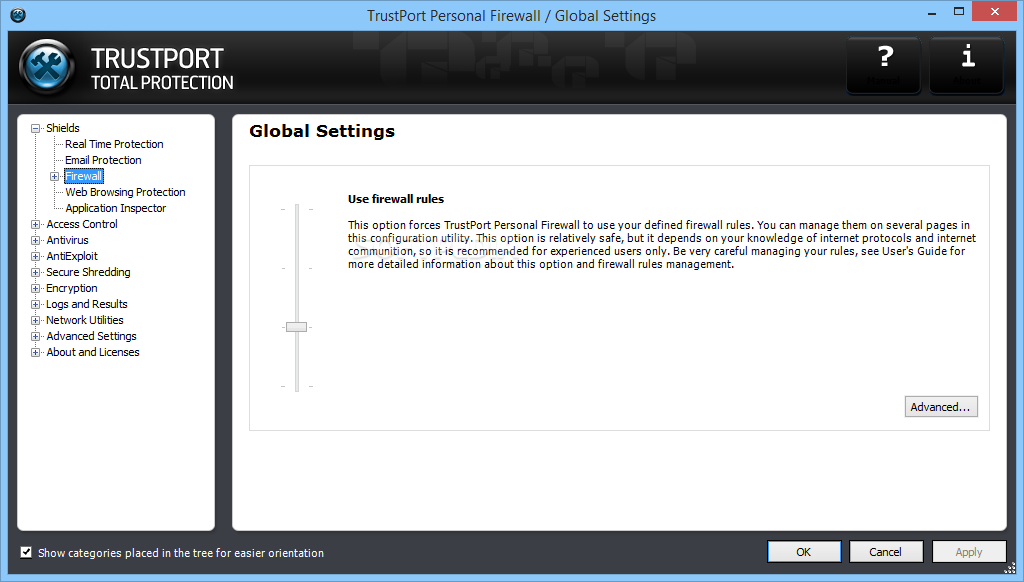Viewport: 1024px width, 582px height.
Task: Click the Advanced... button
Action: 941,407
